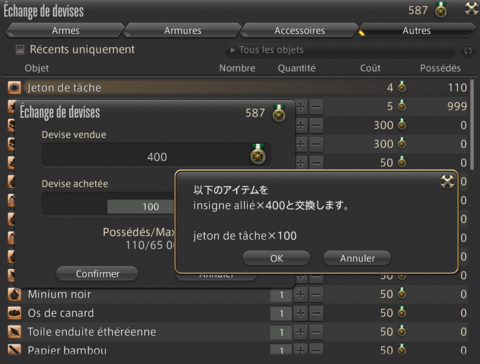Click the Nombre column header
Image resolution: width=480 pixels, height=364 pixels.
[x=237, y=68]
